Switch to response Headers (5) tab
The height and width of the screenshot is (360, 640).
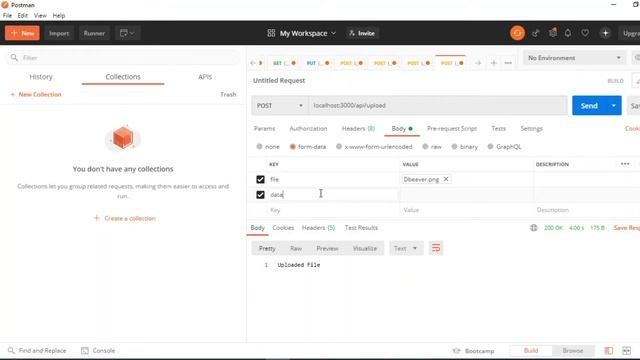coord(318,228)
